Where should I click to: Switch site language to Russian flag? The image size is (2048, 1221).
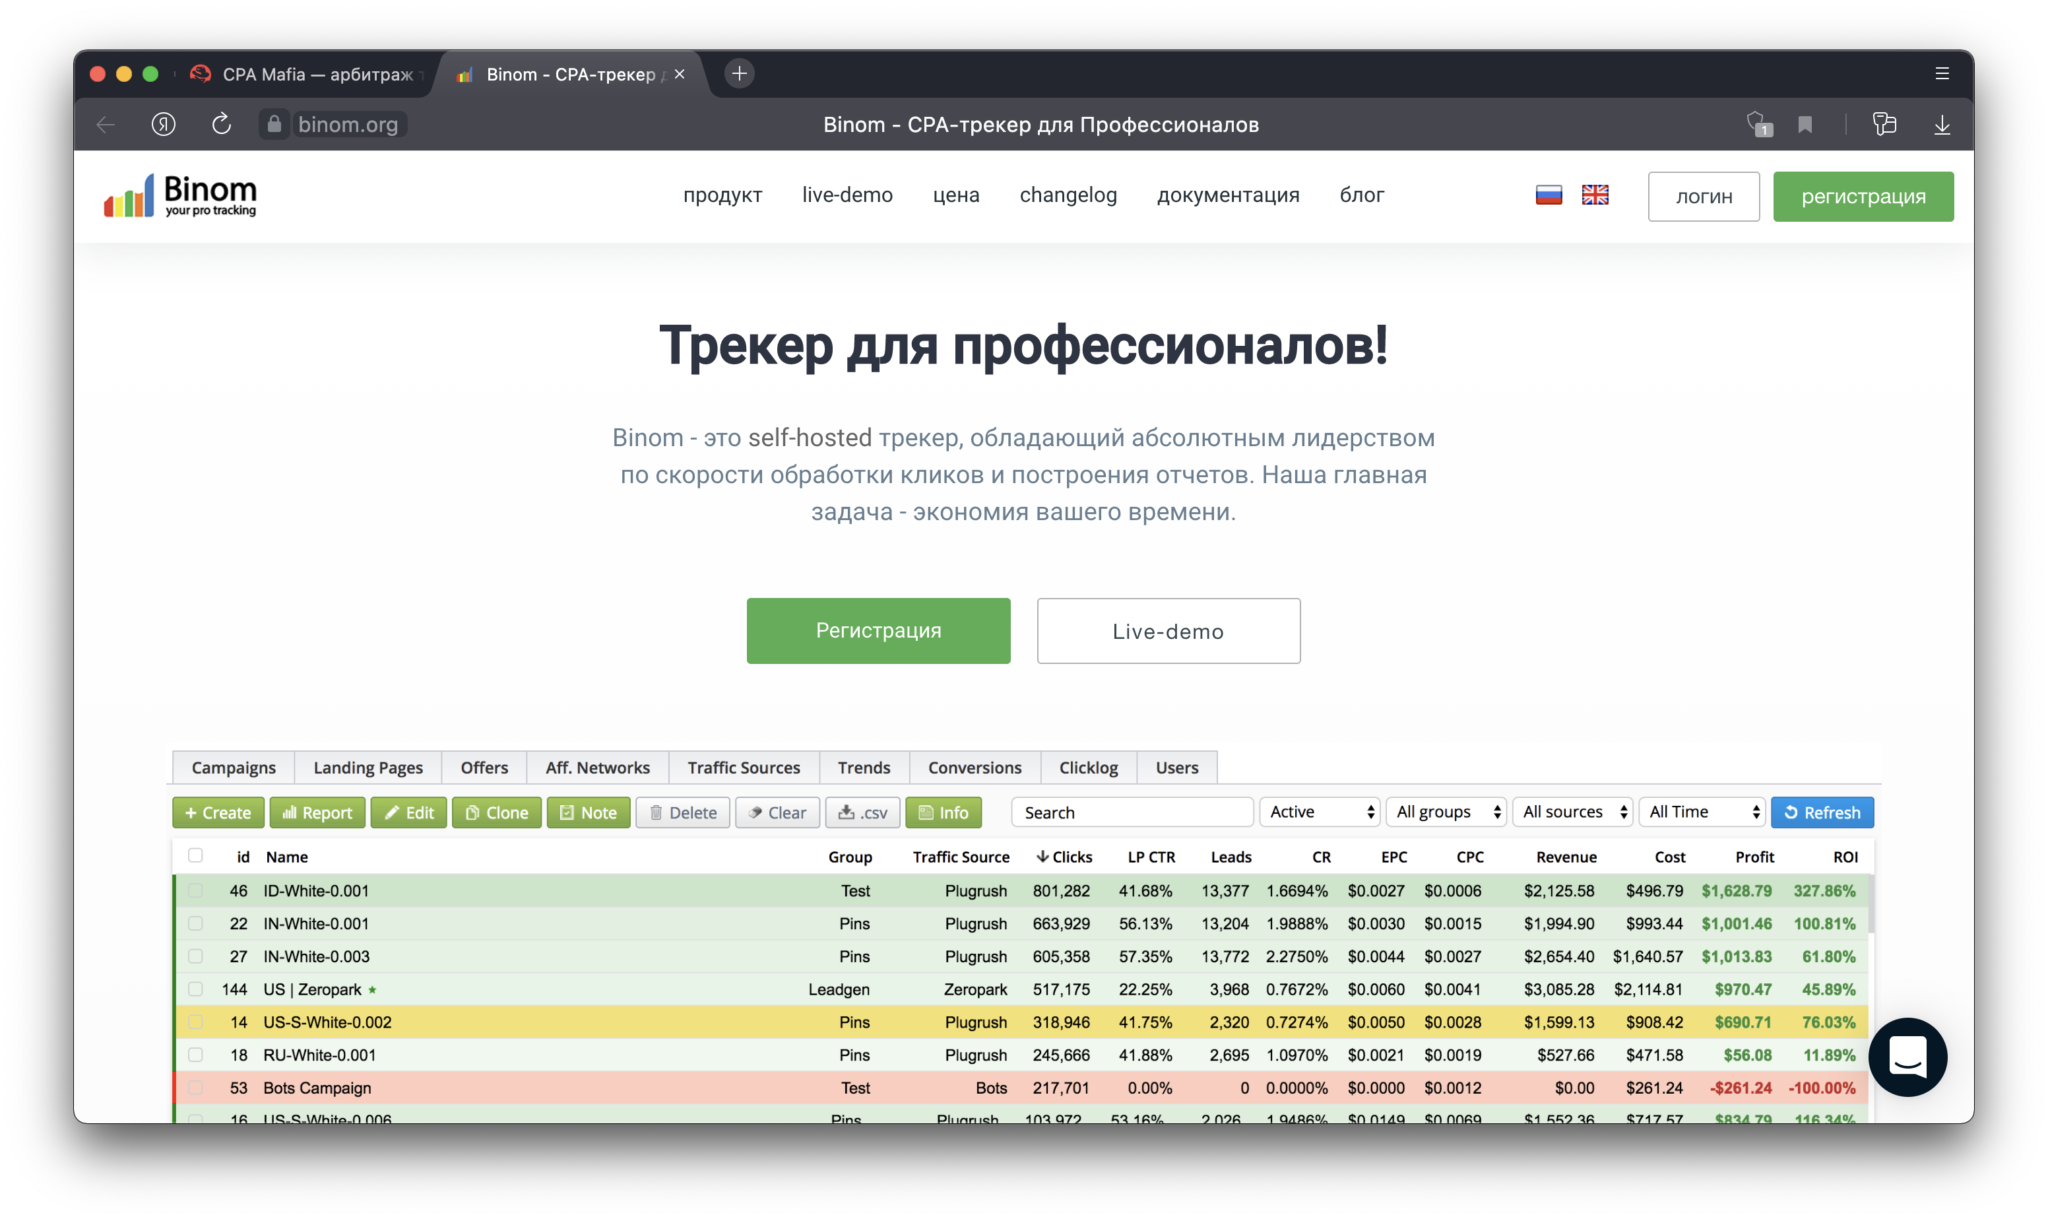click(x=1548, y=195)
